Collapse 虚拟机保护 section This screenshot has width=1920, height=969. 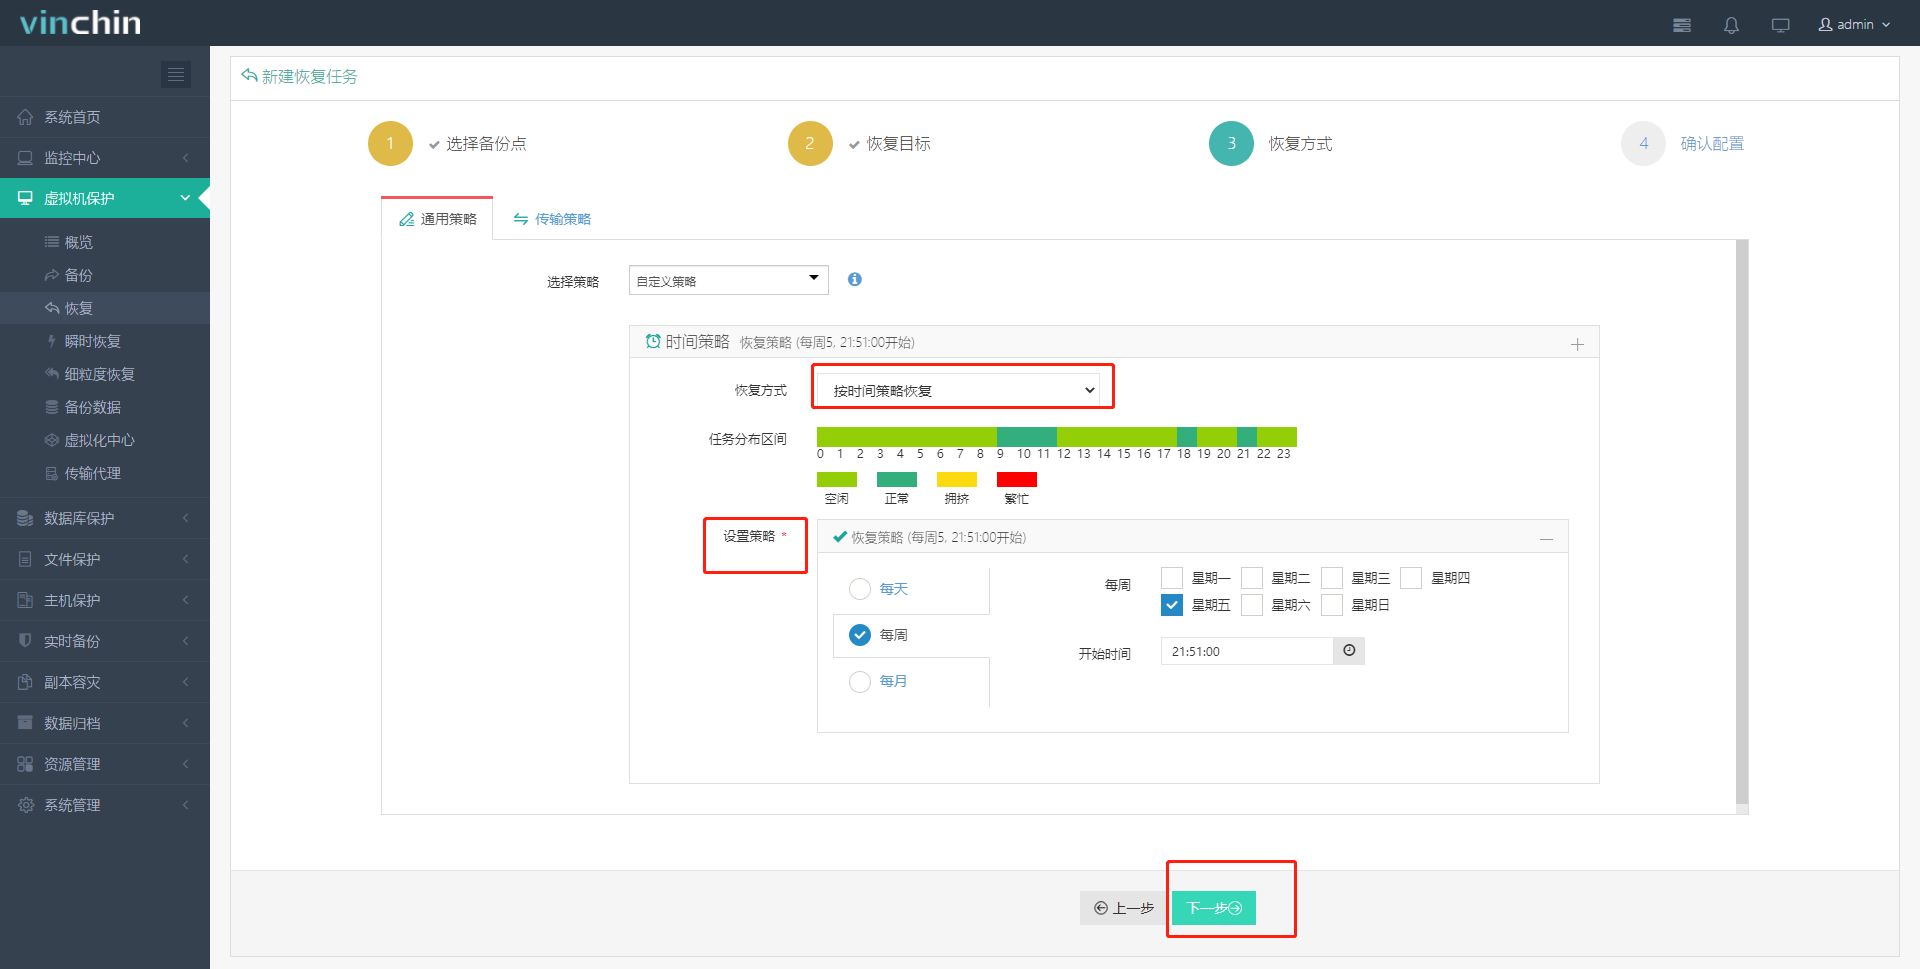click(x=105, y=198)
